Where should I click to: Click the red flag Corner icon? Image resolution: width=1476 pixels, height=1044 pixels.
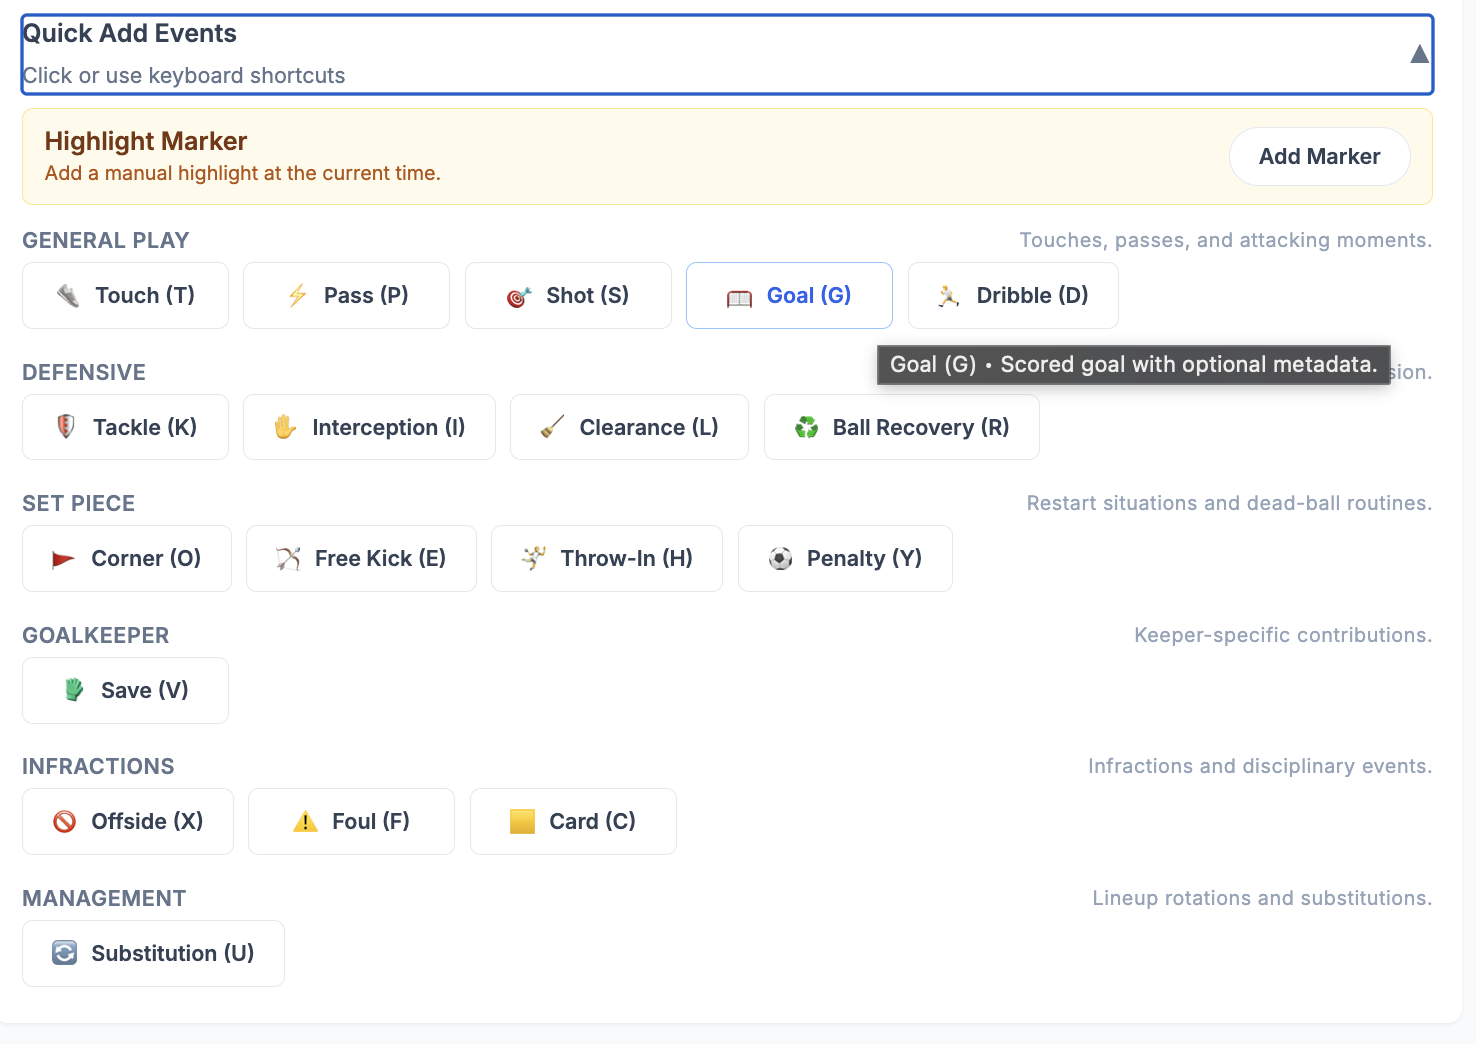63,559
